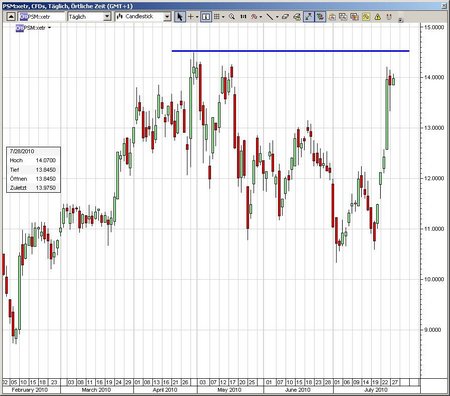Toggle the auto-scale diagonal arrows button

309,16
